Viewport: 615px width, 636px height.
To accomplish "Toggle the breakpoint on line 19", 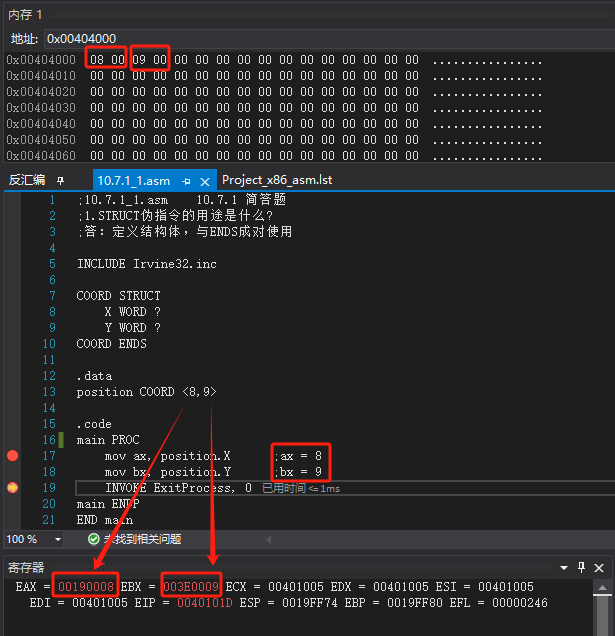I will click(13, 488).
